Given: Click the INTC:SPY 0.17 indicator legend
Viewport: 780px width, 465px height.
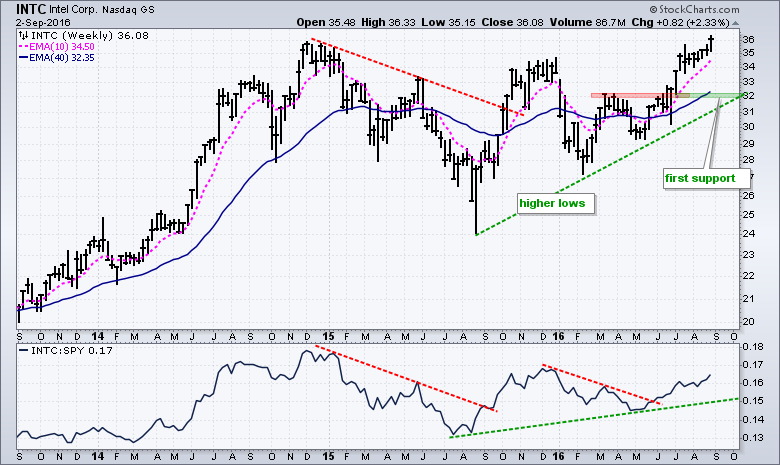Looking at the screenshot, I should click(x=66, y=351).
